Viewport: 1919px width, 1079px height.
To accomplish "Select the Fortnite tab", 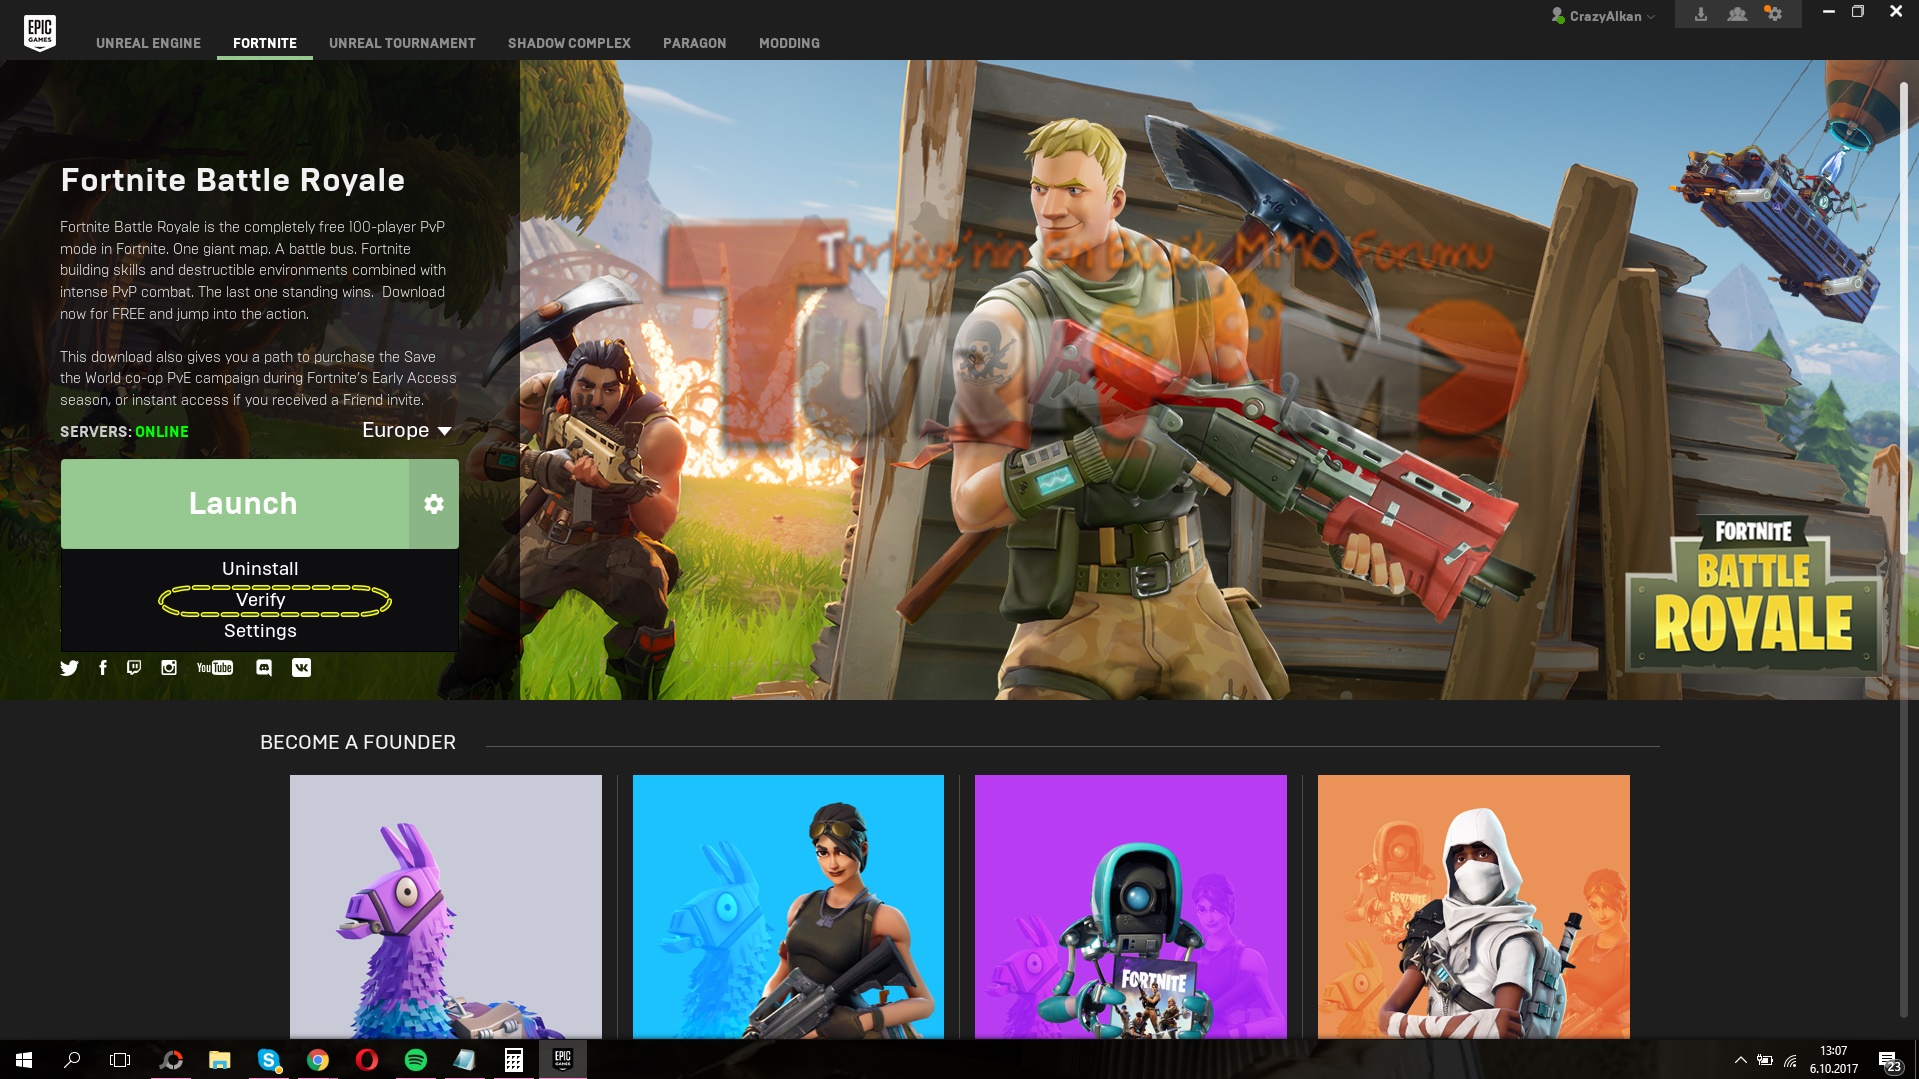I will pyautogui.click(x=265, y=43).
